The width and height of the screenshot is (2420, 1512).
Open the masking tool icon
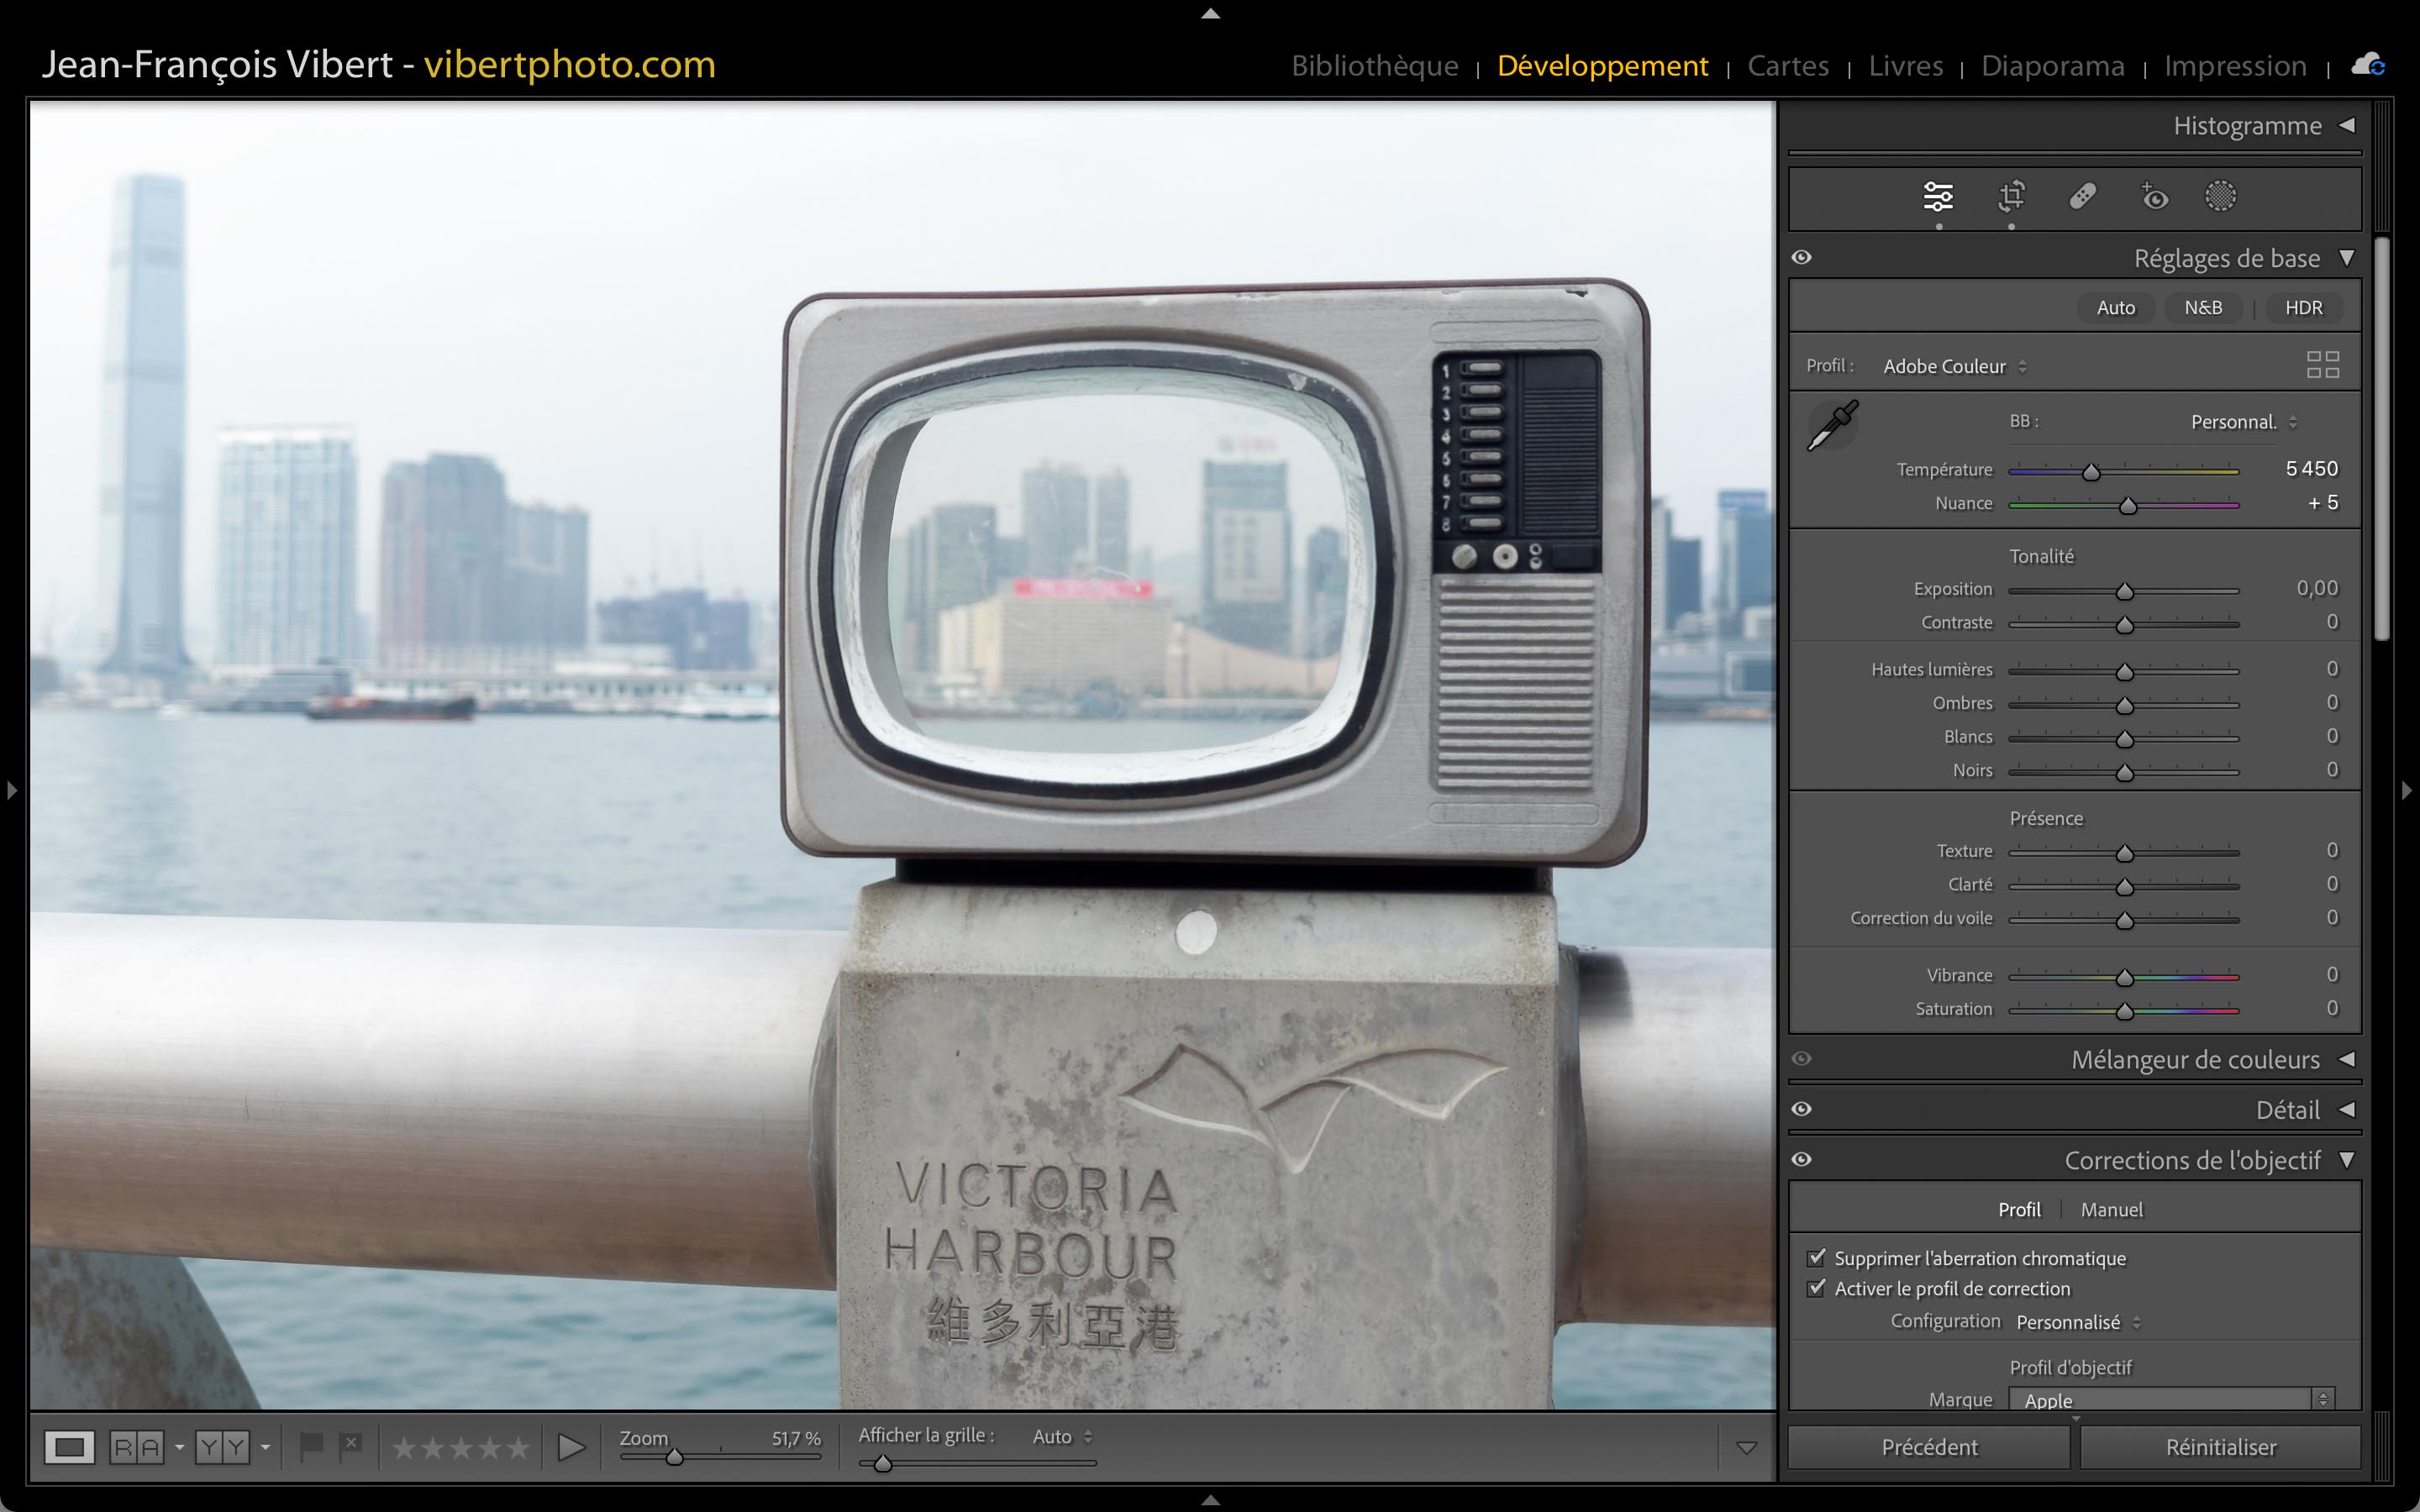coord(2220,196)
